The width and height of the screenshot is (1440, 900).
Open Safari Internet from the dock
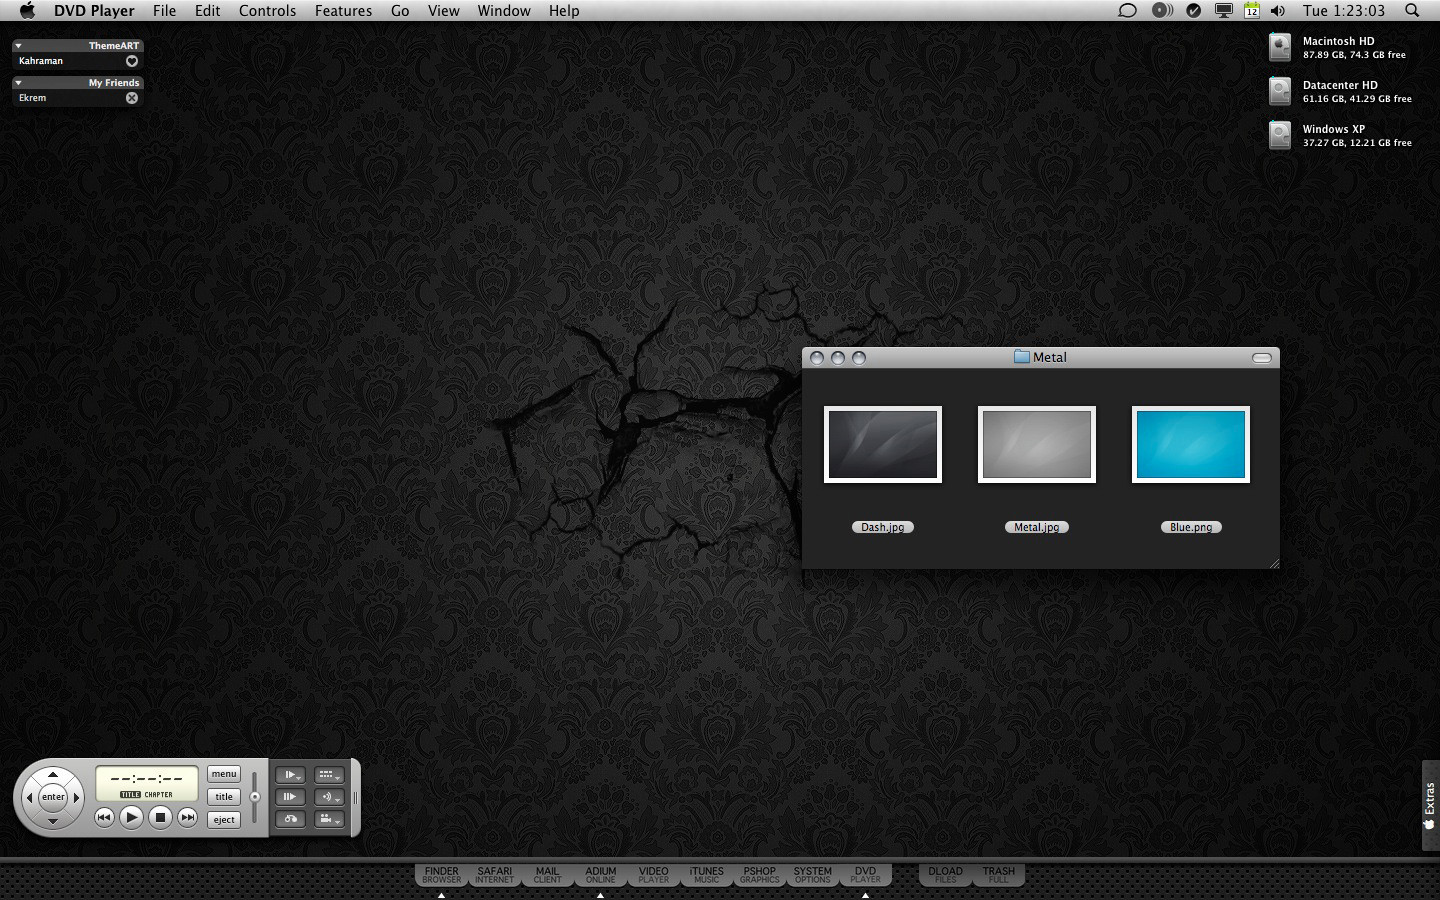[494, 875]
